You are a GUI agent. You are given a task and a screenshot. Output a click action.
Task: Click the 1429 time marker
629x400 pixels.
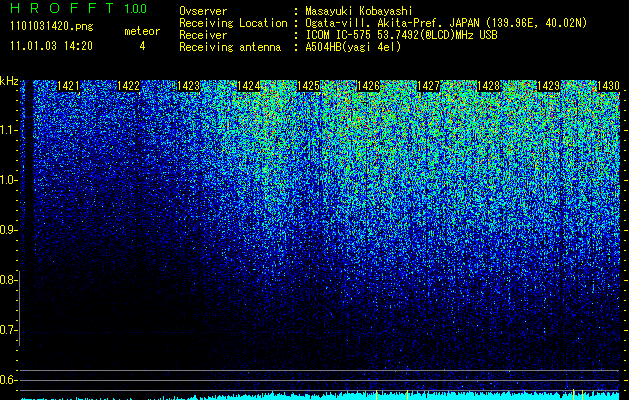pos(548,86)
